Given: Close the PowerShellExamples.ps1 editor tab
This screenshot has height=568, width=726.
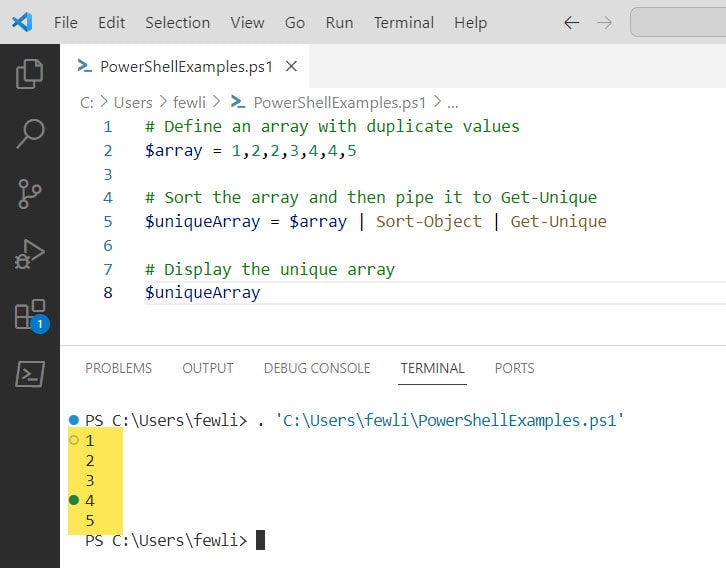Looking at the screenshot, I should [x=291, y=66].
